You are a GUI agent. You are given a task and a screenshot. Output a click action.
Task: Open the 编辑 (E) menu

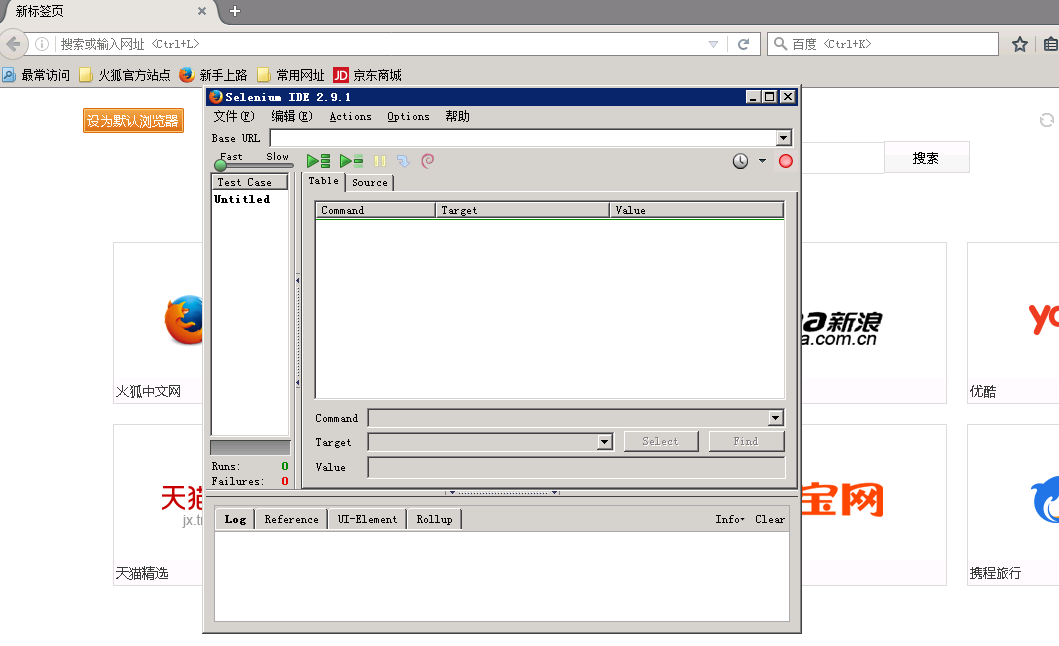pos(292,116)
